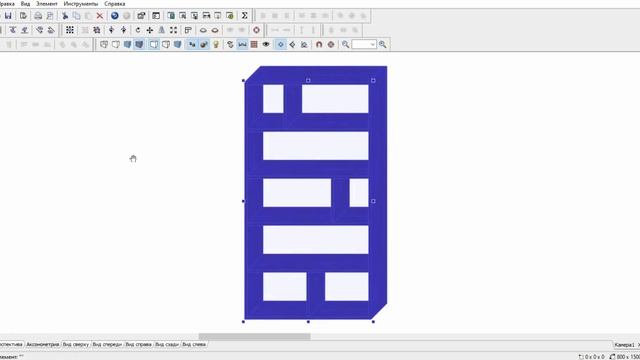Click the grid array icon
Viewport: 640px width, 360px height.
tap(70, 30)
